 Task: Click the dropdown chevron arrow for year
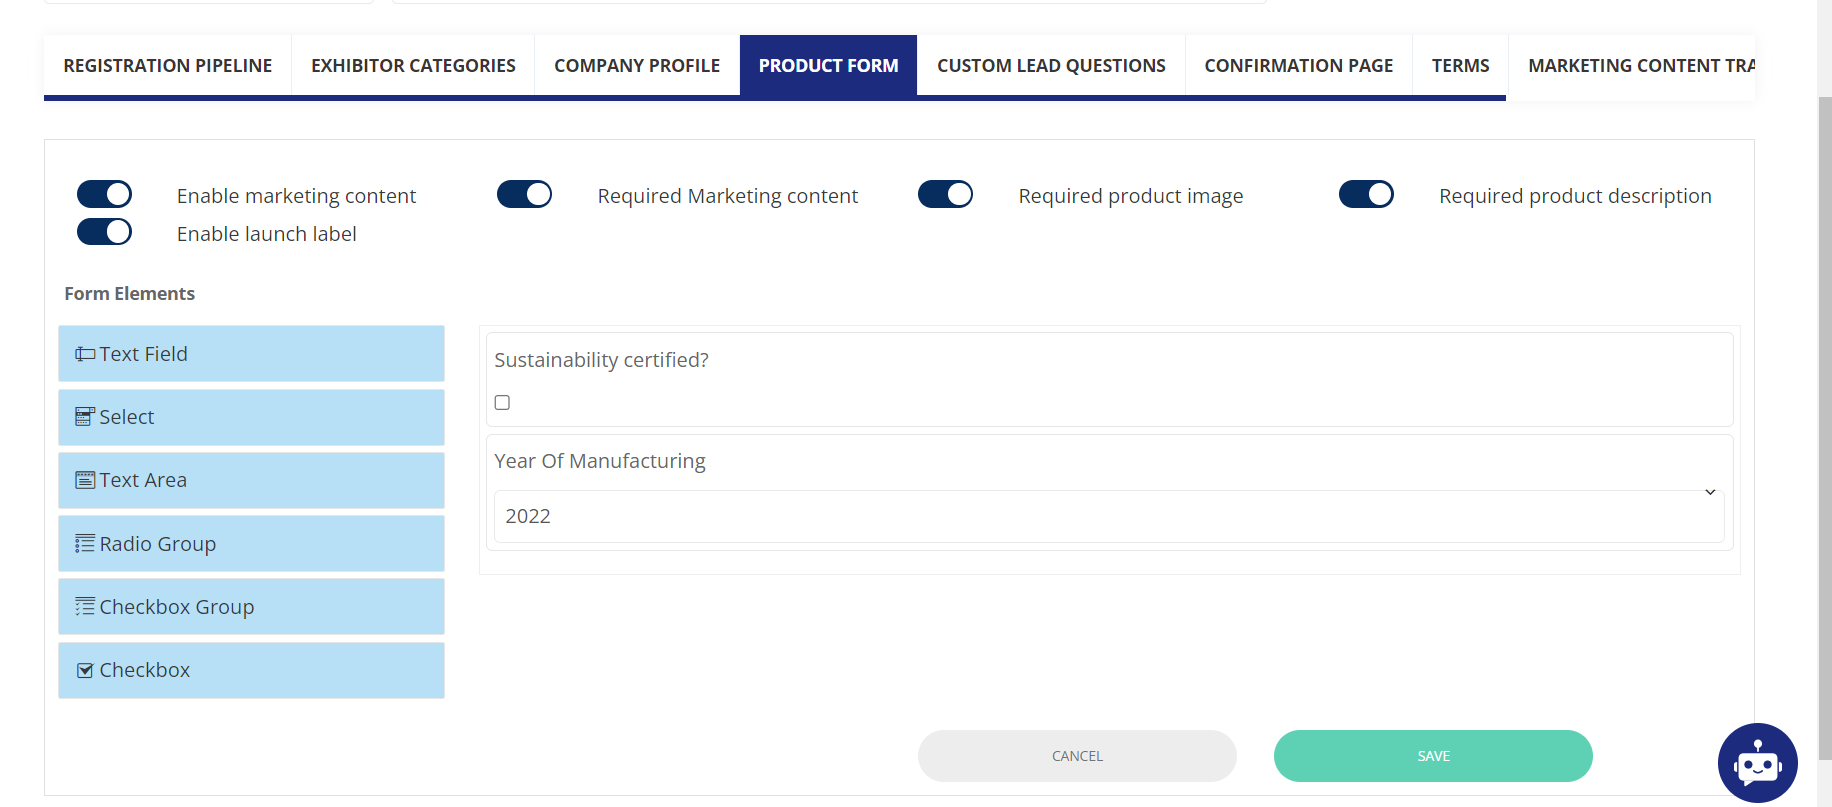click(1710, 492)
